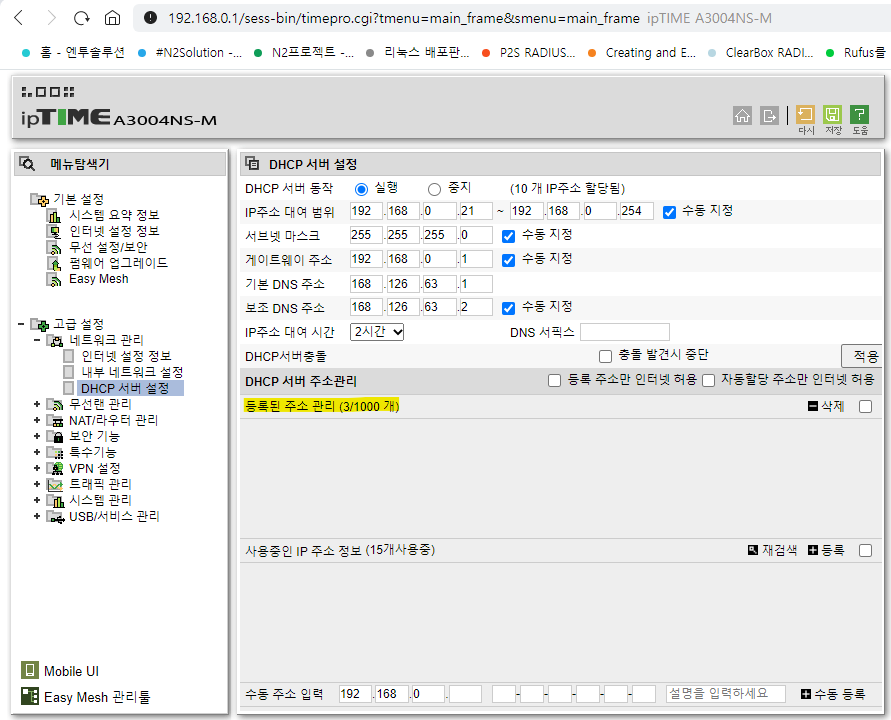Click the home icon in ipTIME header

pos(742,116)
